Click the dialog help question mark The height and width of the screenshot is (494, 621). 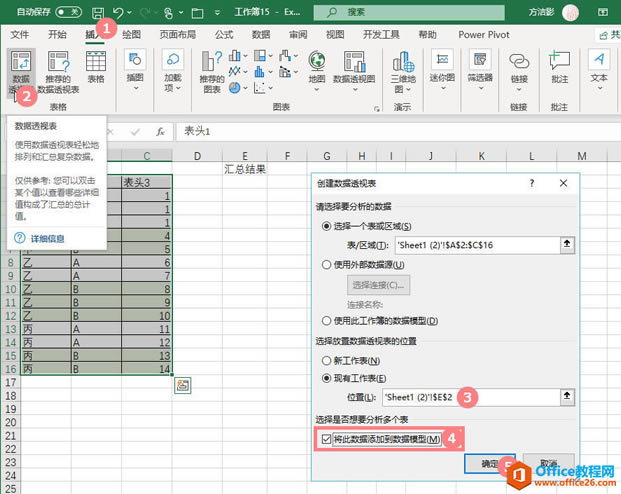(532, 183)
